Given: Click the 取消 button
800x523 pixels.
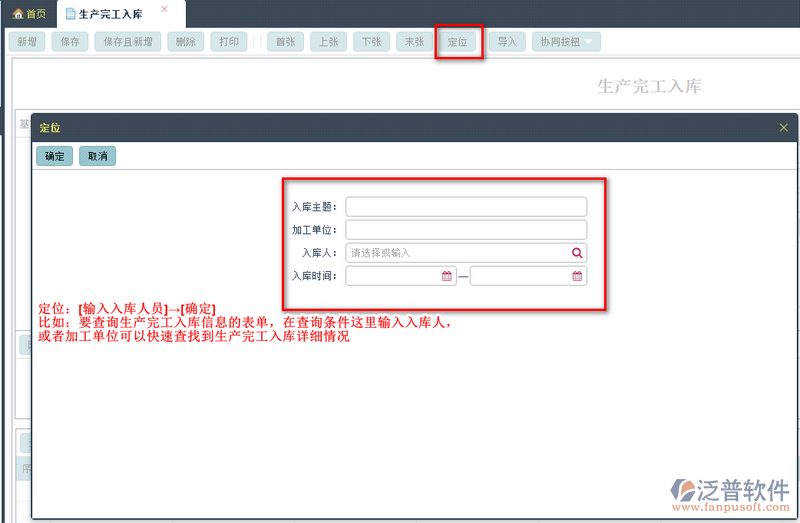Looking at the screenshot, I should [97, 156].
